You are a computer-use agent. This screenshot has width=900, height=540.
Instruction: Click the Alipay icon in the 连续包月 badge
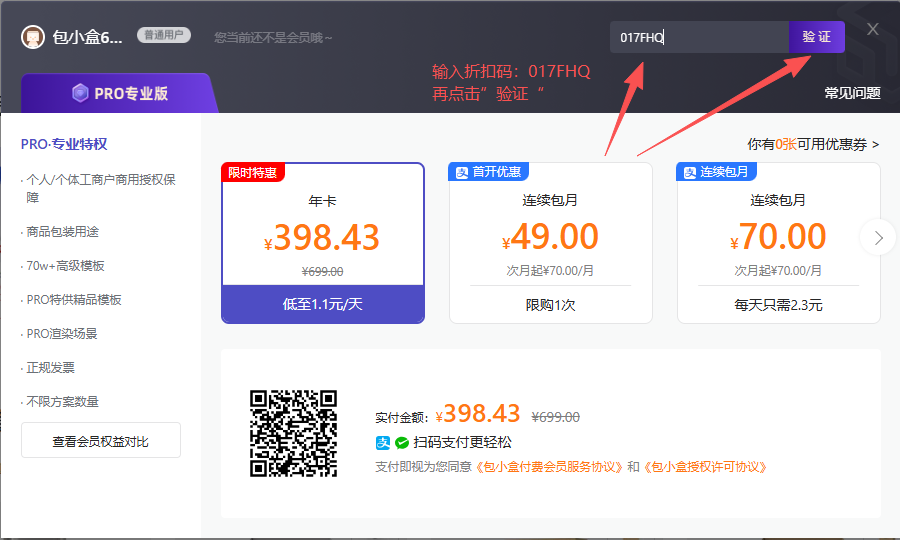click(690, 172)
